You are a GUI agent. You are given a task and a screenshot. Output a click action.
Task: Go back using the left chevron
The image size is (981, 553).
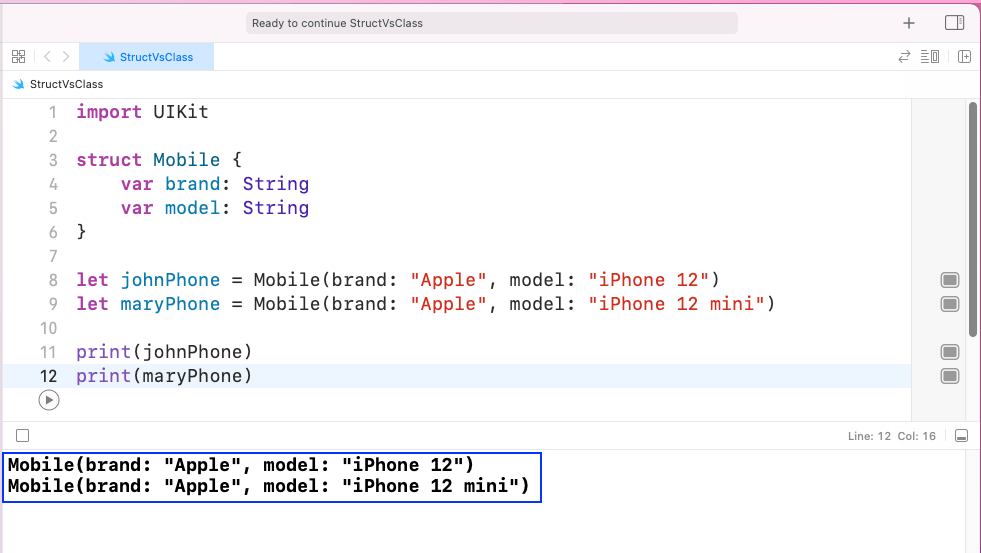47,57
